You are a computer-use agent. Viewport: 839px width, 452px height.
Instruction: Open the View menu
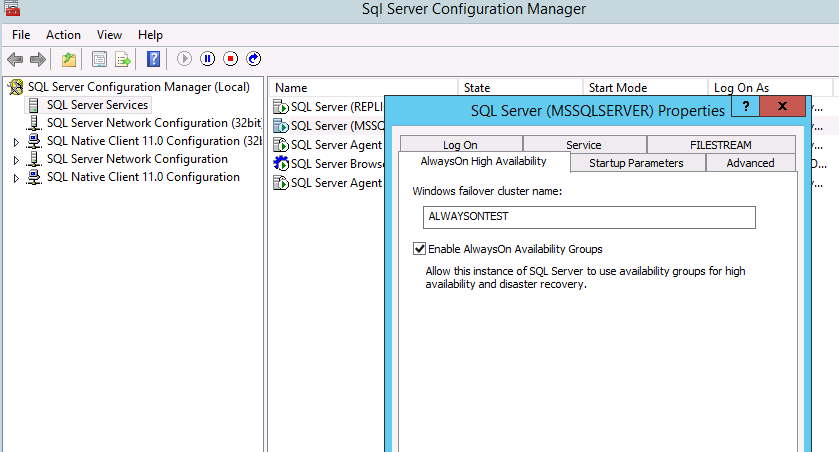pyautogui.click(x=109, y=35)
